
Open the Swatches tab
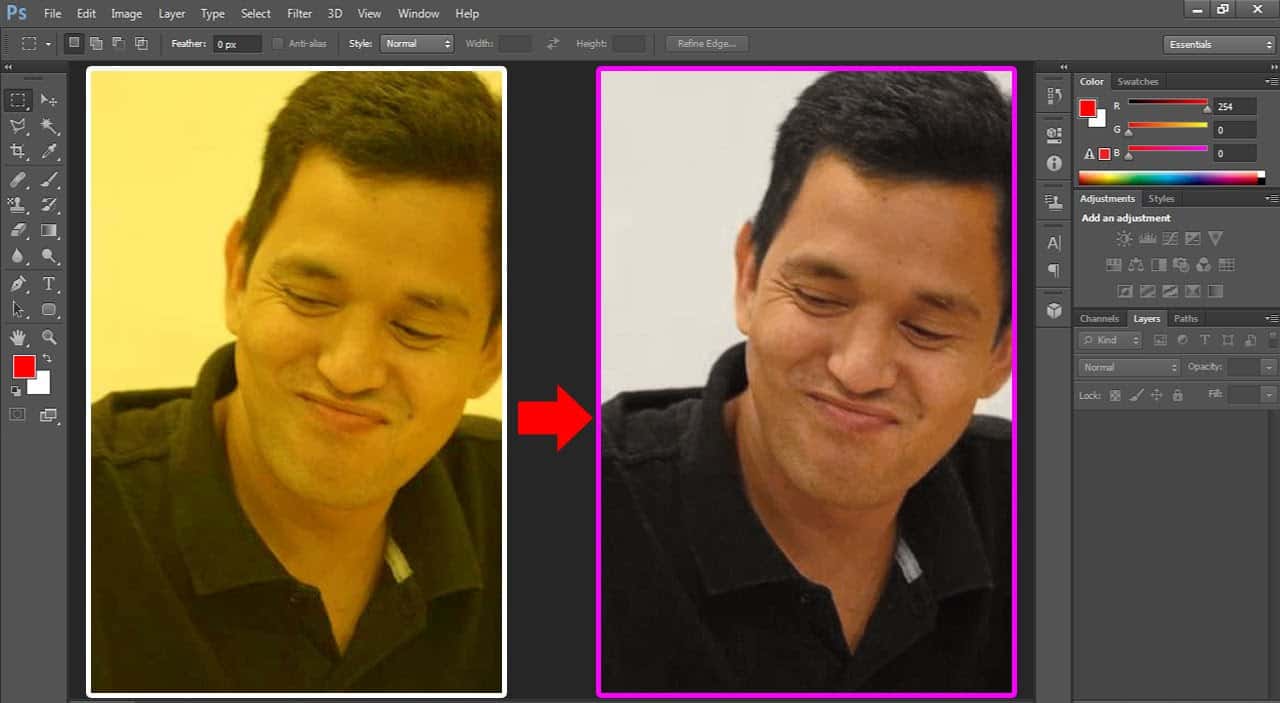click(x=1138, y=81)
